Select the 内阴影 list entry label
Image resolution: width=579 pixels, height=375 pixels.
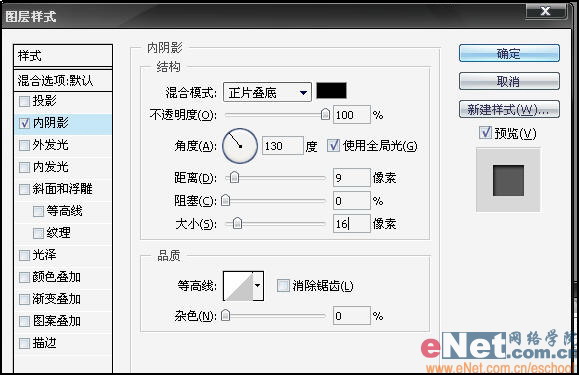tap(51, 123)
